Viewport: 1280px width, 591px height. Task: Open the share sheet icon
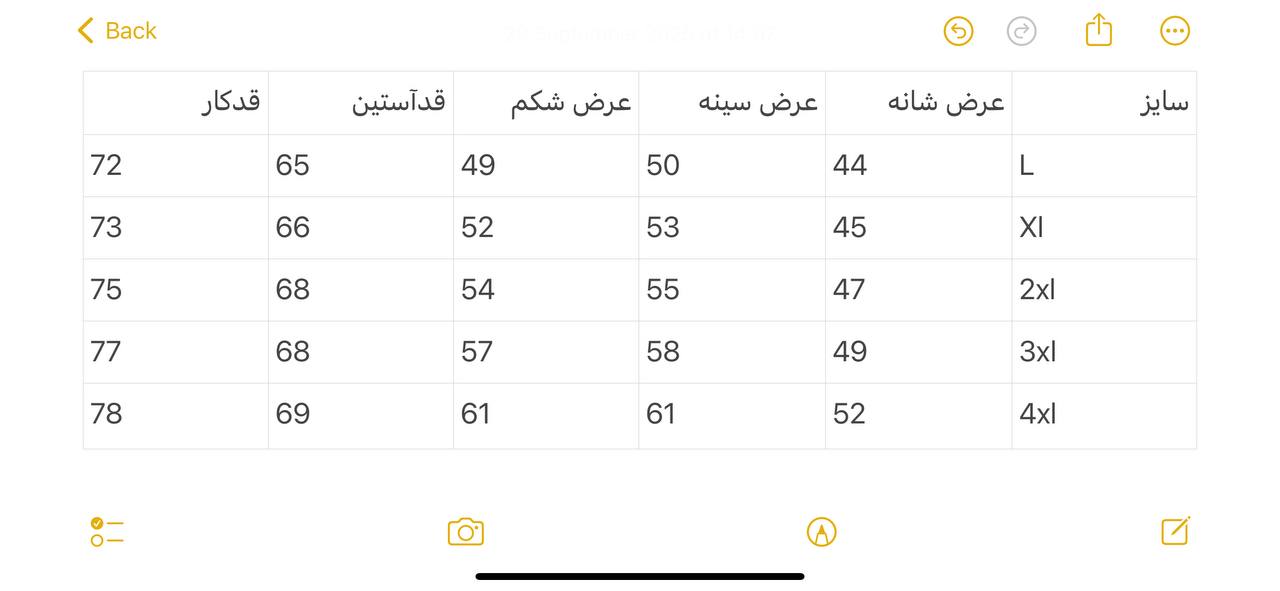pyautogui.click(x=1098, y=30)
